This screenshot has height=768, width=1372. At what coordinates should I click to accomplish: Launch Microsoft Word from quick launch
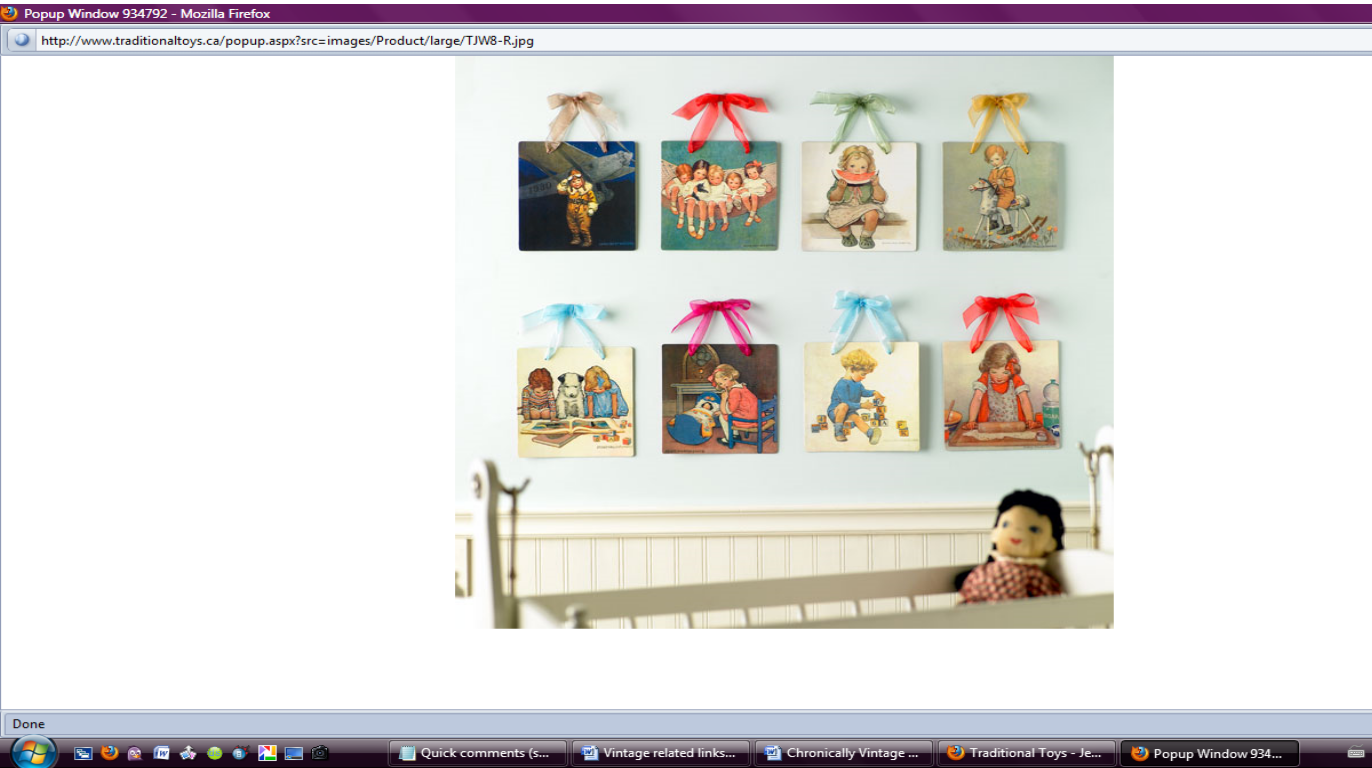161,753
